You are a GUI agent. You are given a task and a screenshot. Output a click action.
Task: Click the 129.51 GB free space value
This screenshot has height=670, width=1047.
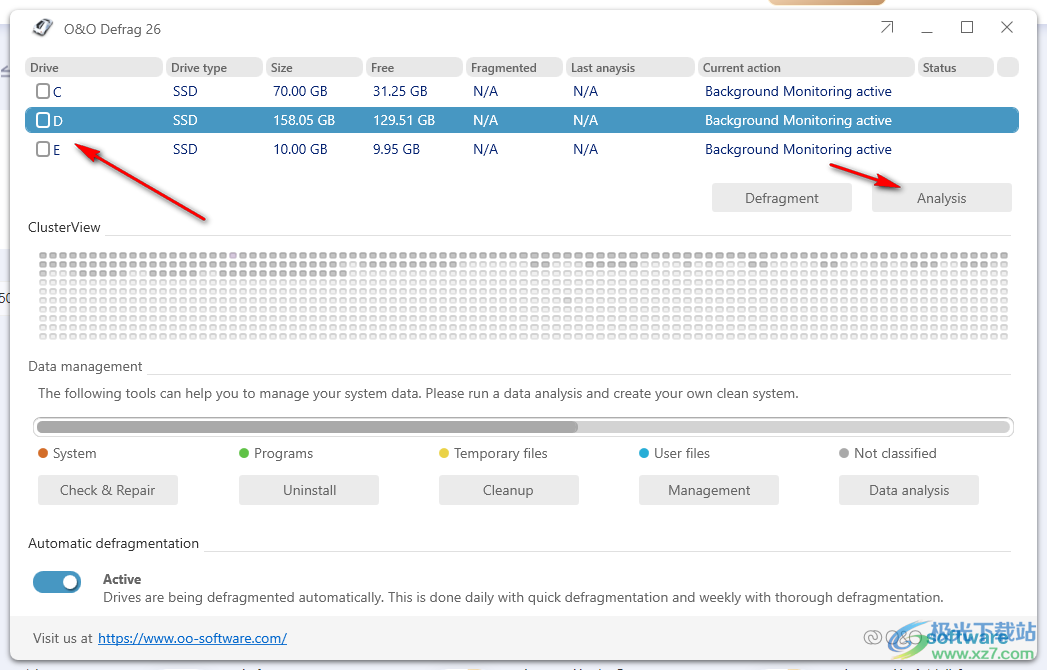404,120
